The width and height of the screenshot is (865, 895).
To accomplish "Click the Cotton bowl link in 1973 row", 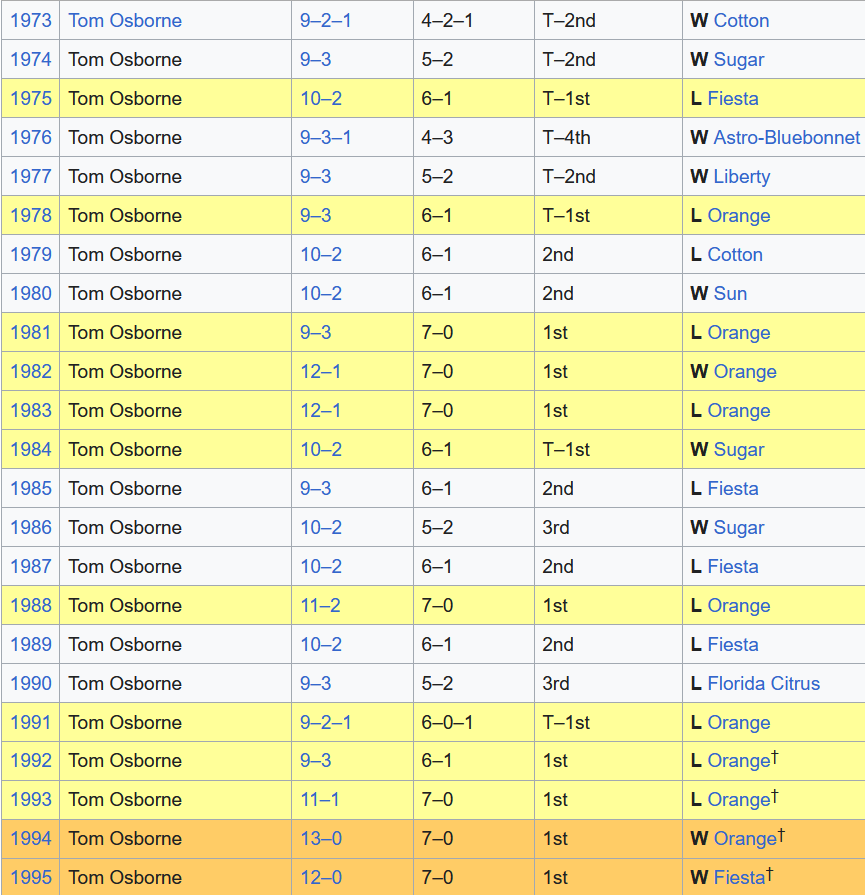I will coord(741,20).
